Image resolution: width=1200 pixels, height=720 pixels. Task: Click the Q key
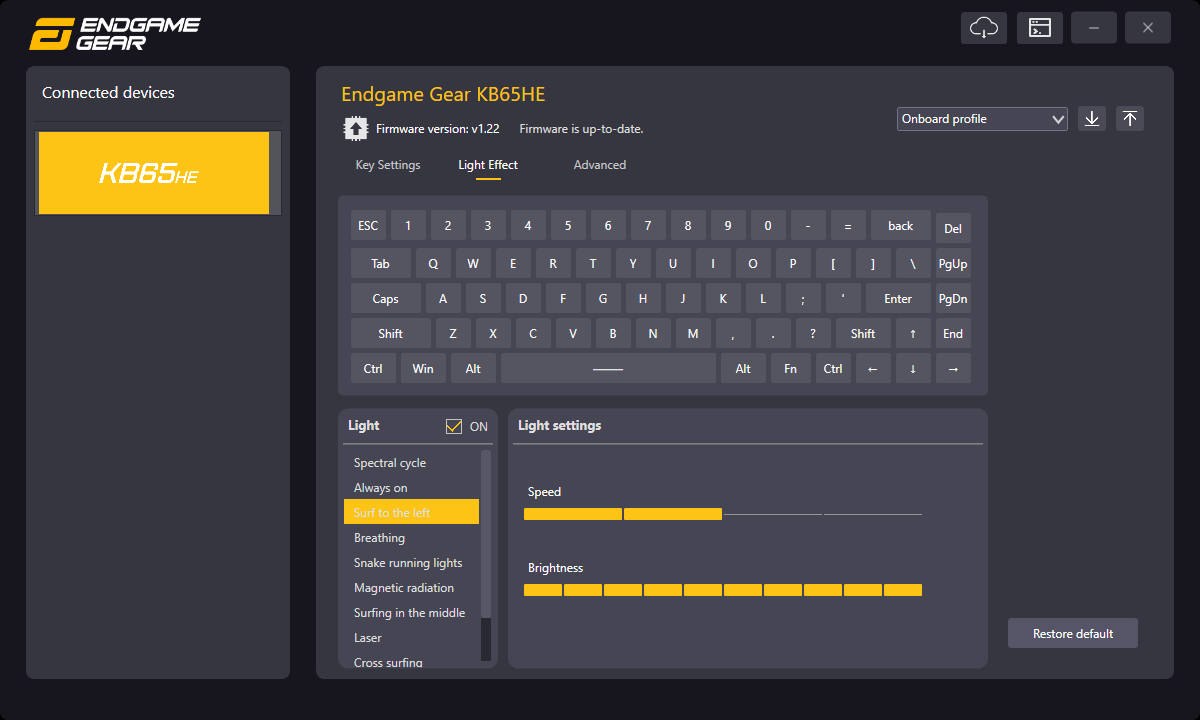[433, 264]
